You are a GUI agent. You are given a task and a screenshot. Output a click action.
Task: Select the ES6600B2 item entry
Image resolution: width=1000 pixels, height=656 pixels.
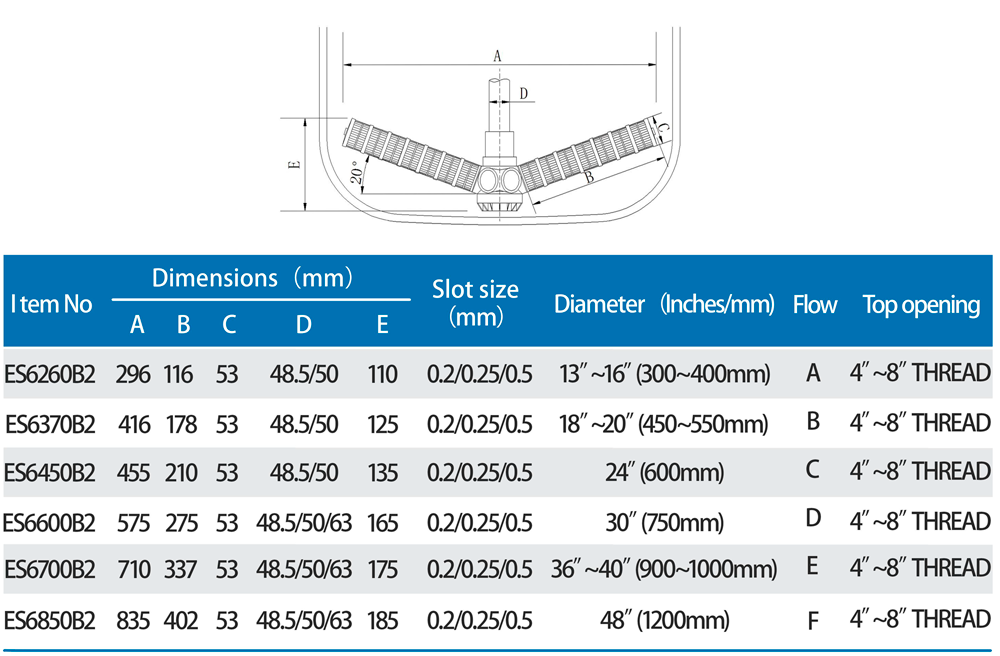point(50,523)
